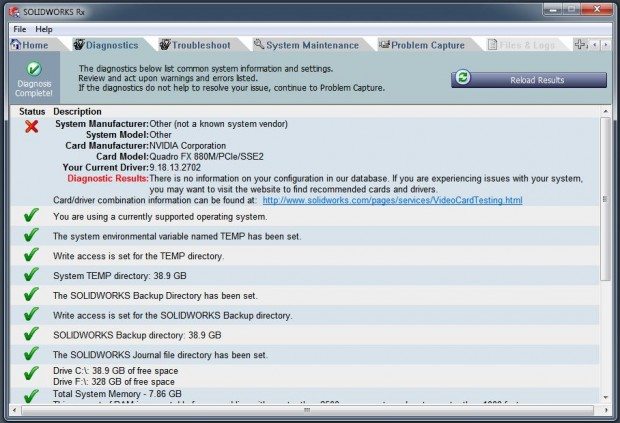This screenshot has width=620, height=423.
Task: Click the SOLIDWORKS Rx title bar icon
Action: tap(12, 9)
